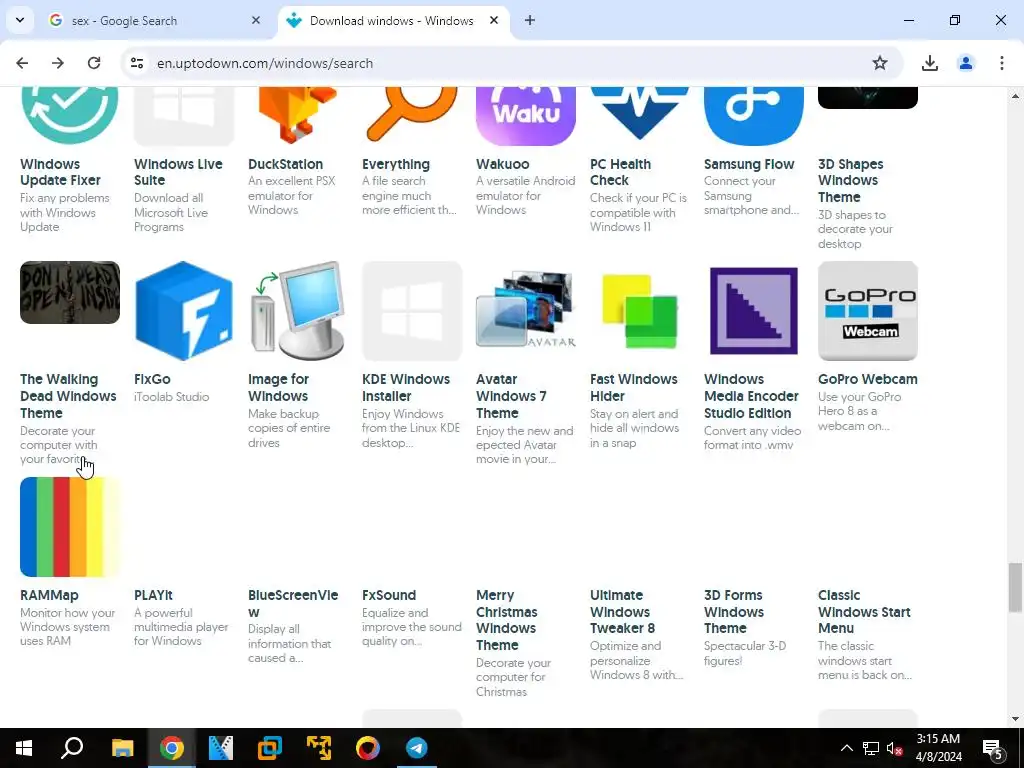Open the Windows Media Encoder purple icon
This screenshot has width=1024, height=768.
[754, 311]
